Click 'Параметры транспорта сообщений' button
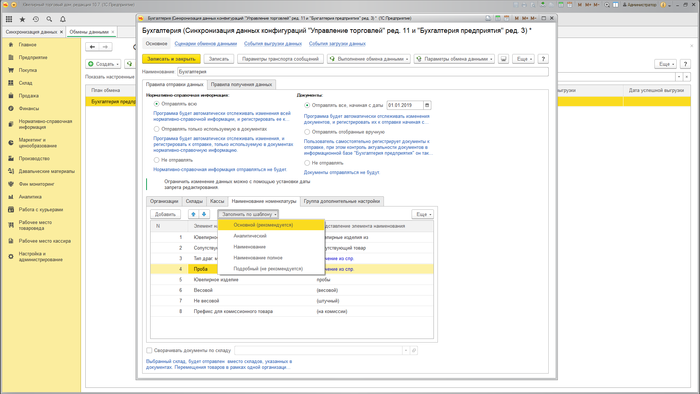The height and width of the screenshot is (394, 700). coord(280,59)
